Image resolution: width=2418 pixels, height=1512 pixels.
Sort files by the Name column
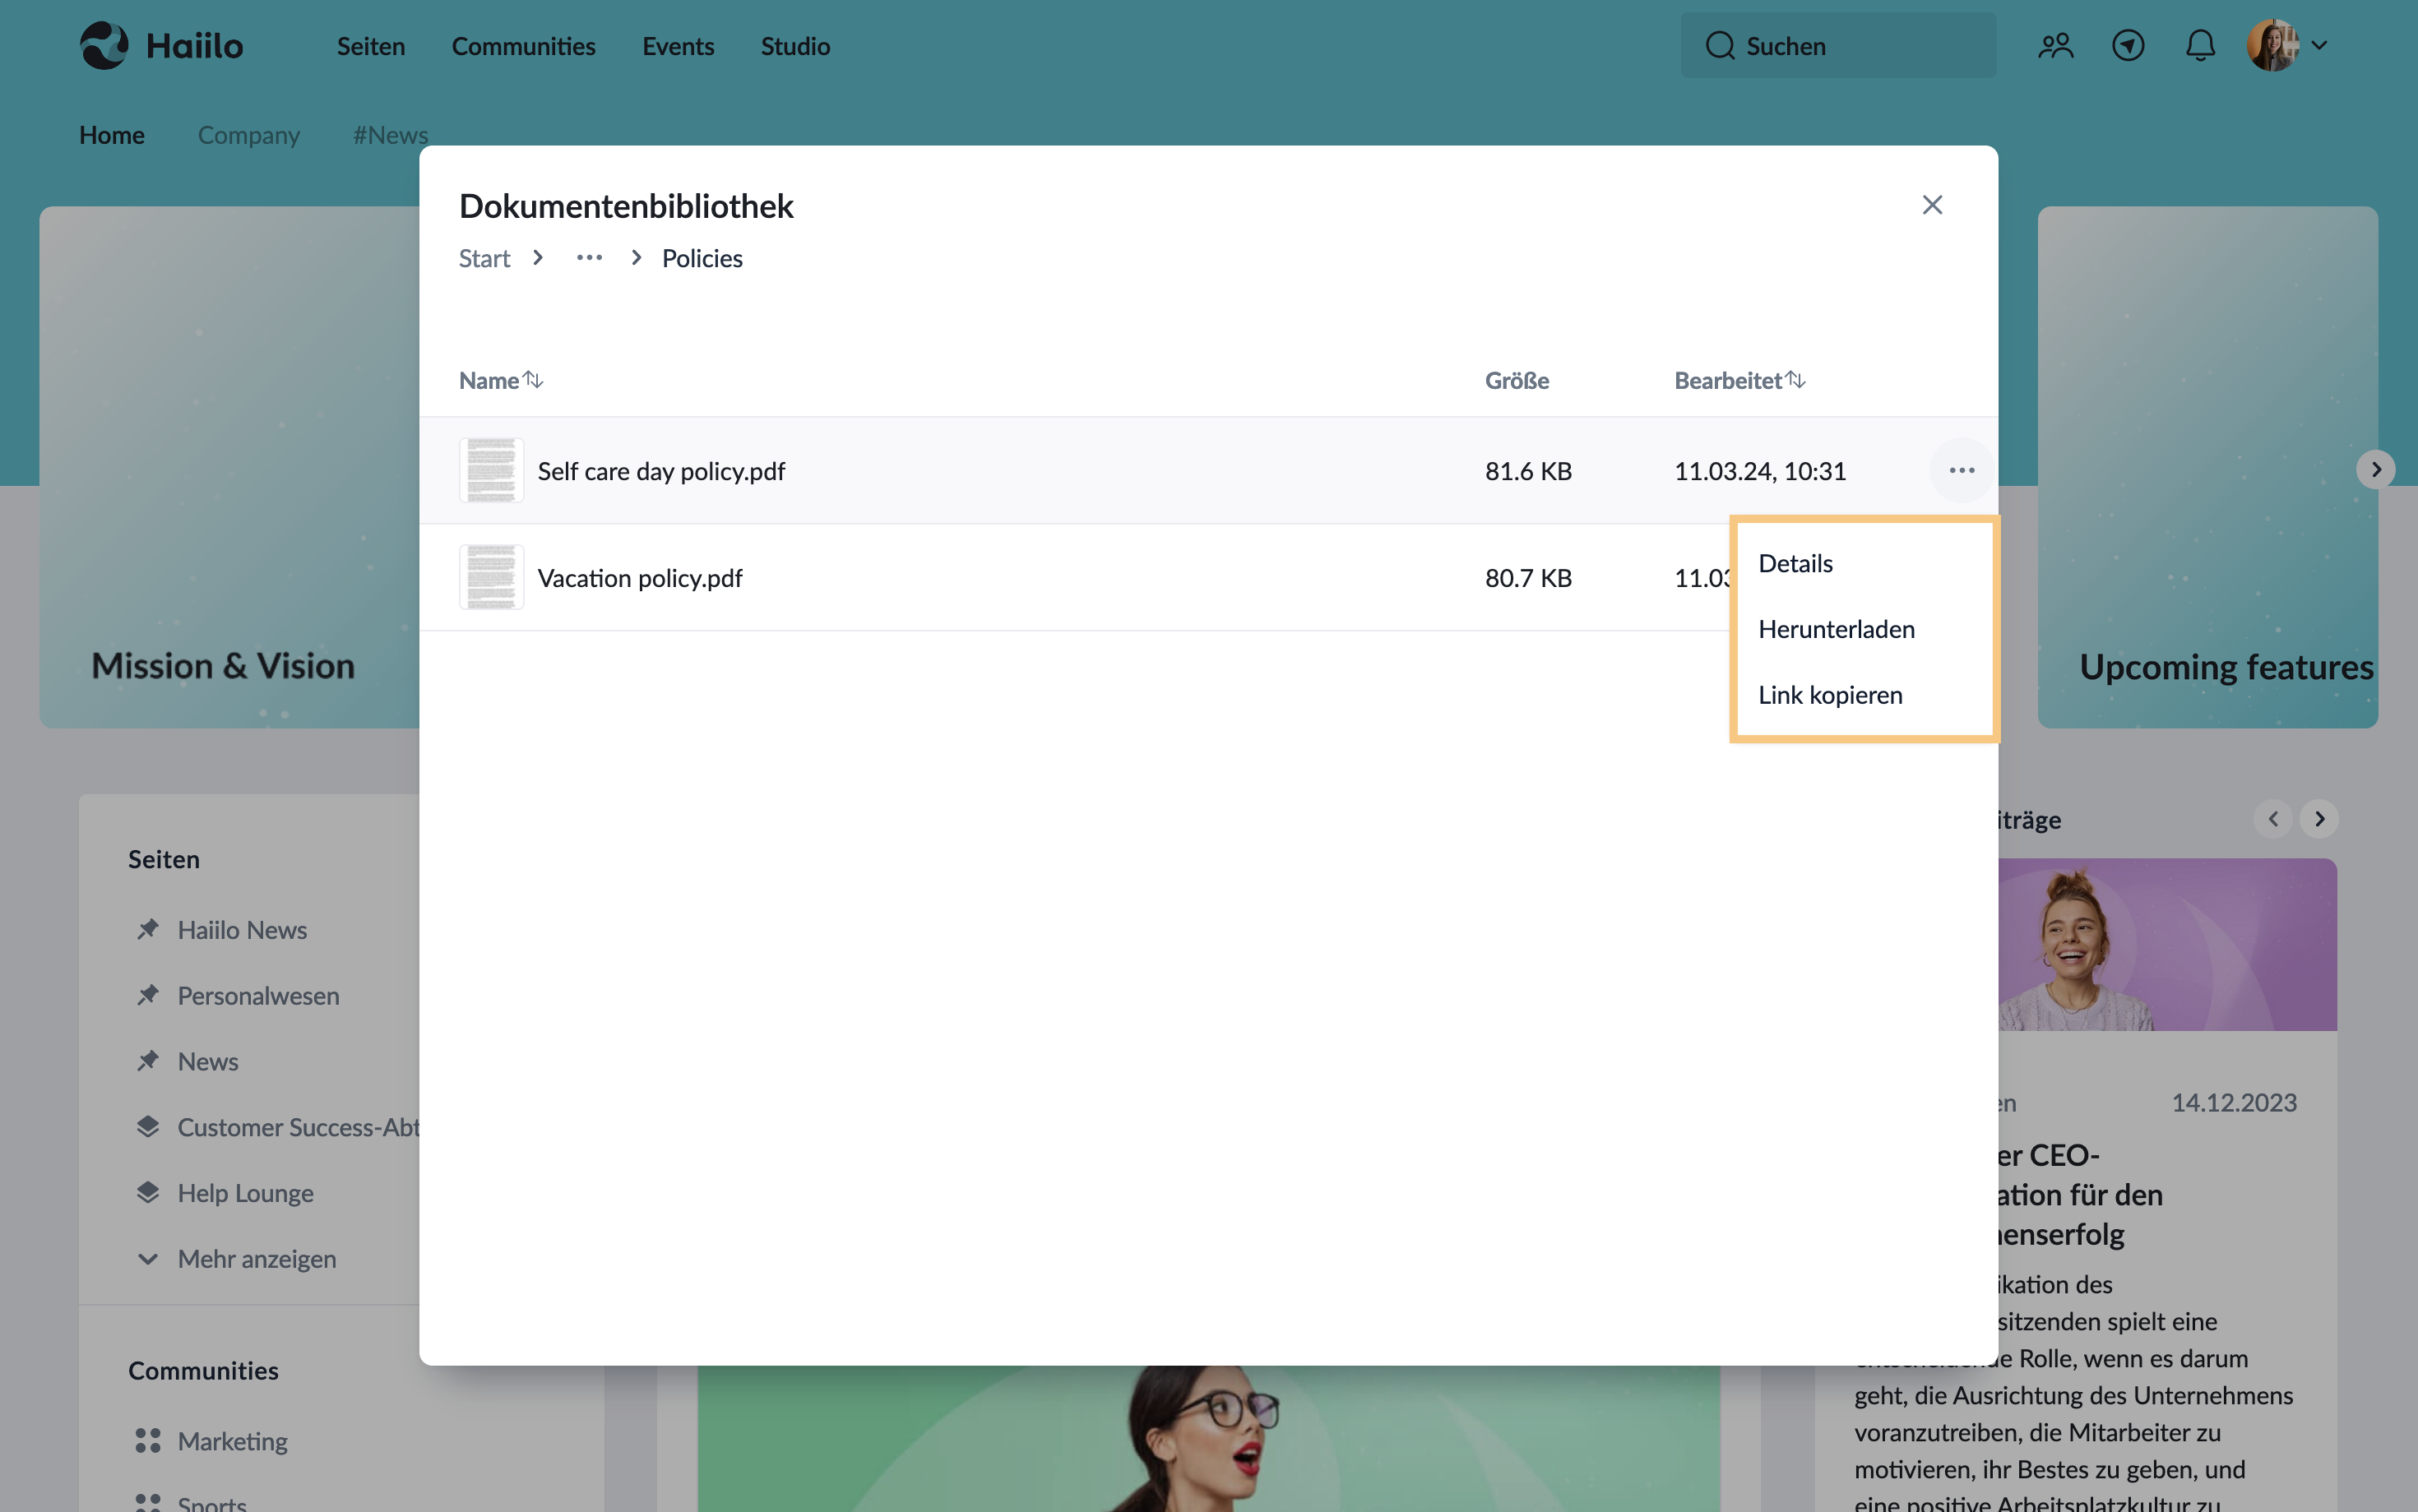point(501,380)
